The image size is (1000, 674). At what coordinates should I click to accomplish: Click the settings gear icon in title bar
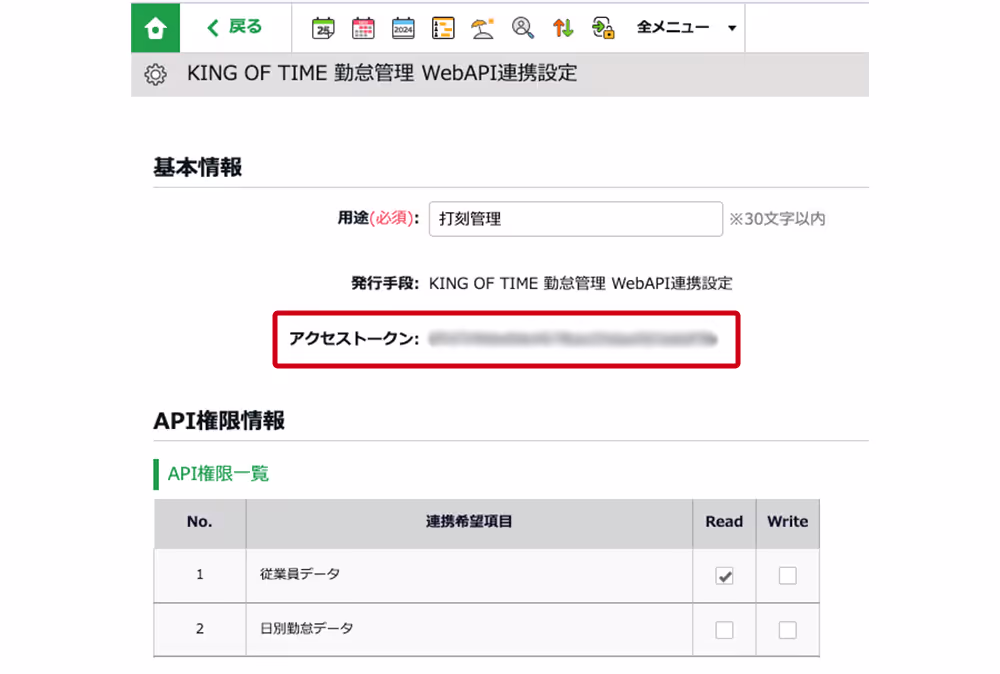(155, 75)
